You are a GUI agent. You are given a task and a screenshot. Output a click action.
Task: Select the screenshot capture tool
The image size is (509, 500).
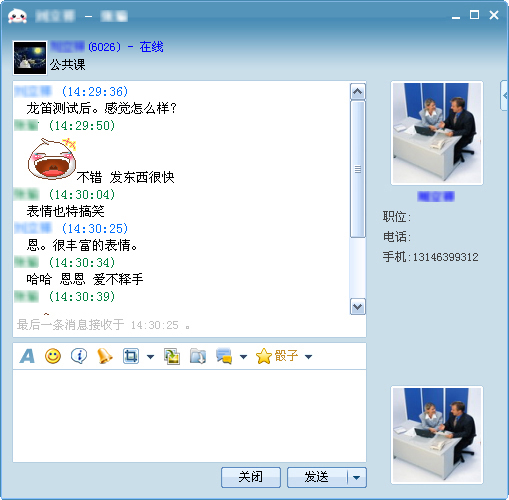(131, 356)
